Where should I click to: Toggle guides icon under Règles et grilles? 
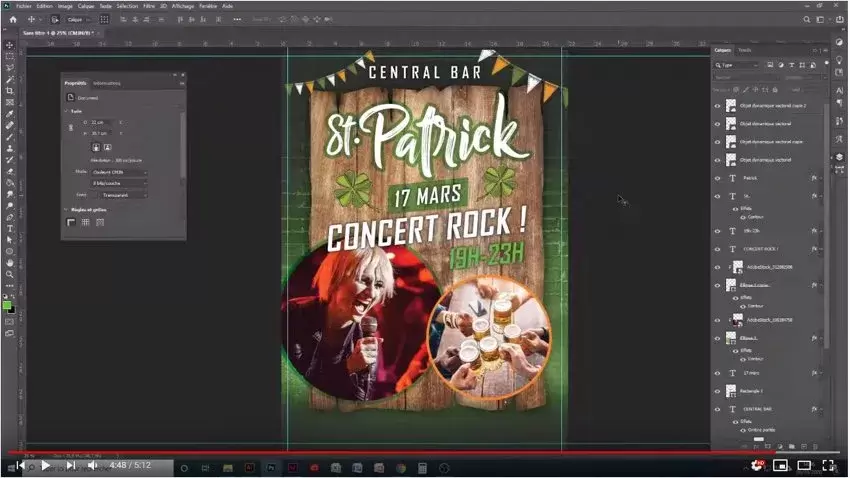coord(100,222)
